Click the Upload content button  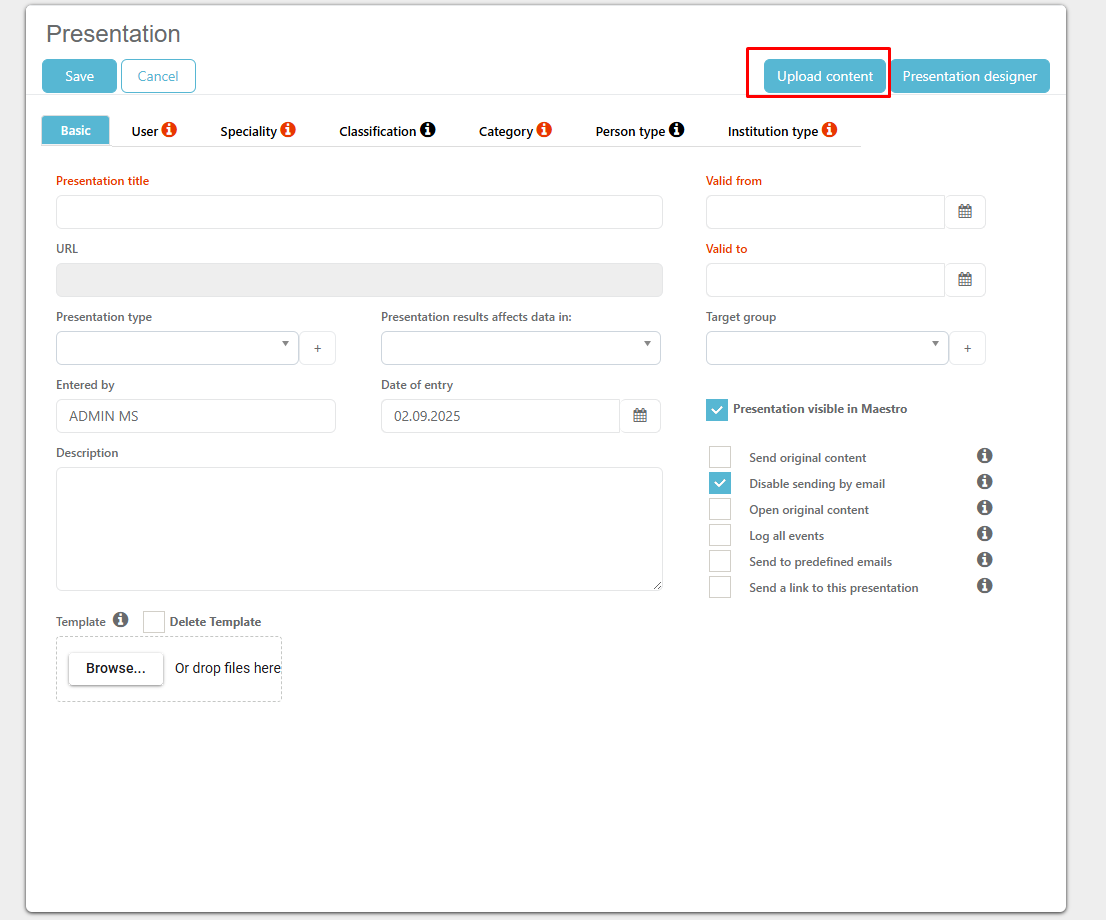(824, 76)
